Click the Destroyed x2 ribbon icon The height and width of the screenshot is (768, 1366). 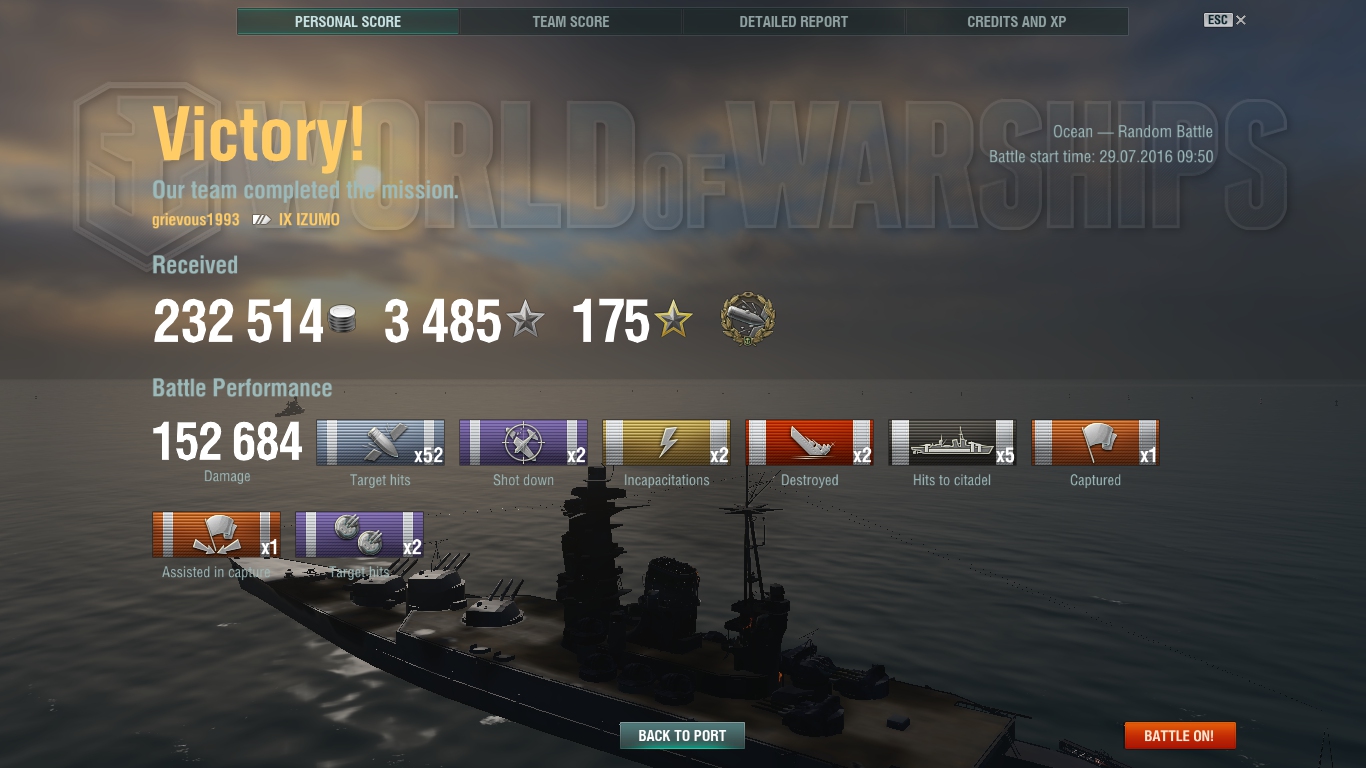809,442
